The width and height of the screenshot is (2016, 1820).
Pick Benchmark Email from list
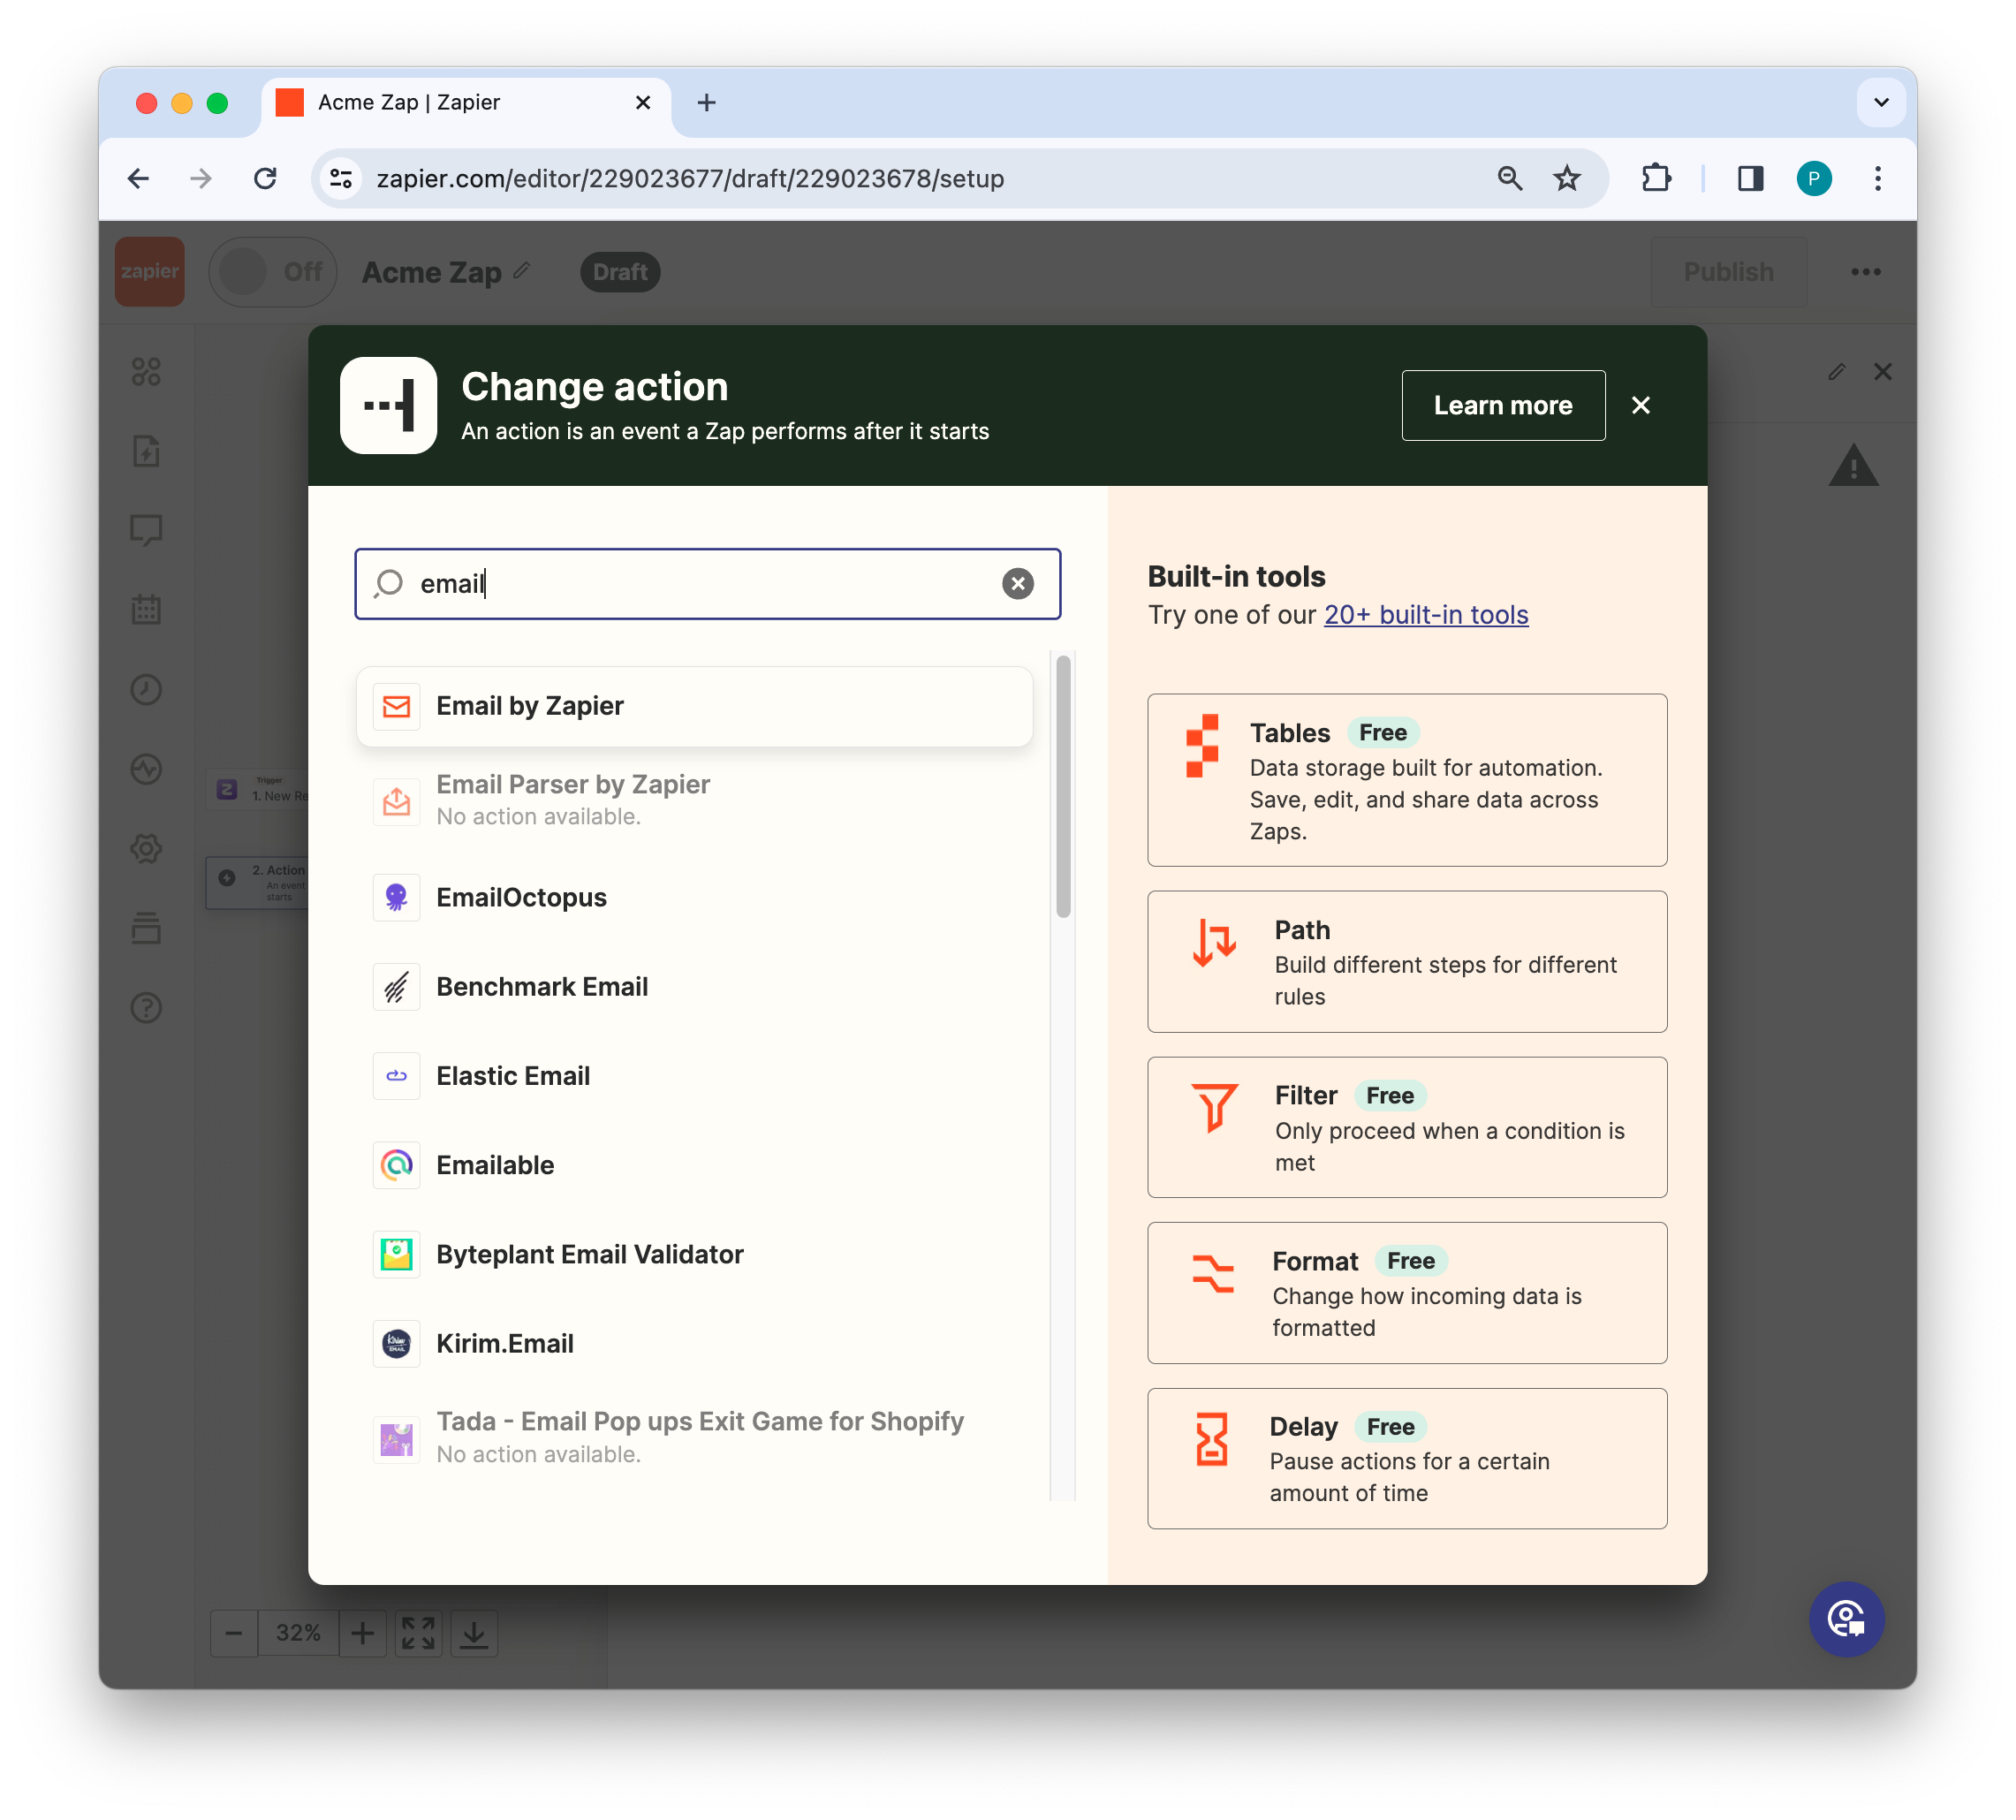541,986
